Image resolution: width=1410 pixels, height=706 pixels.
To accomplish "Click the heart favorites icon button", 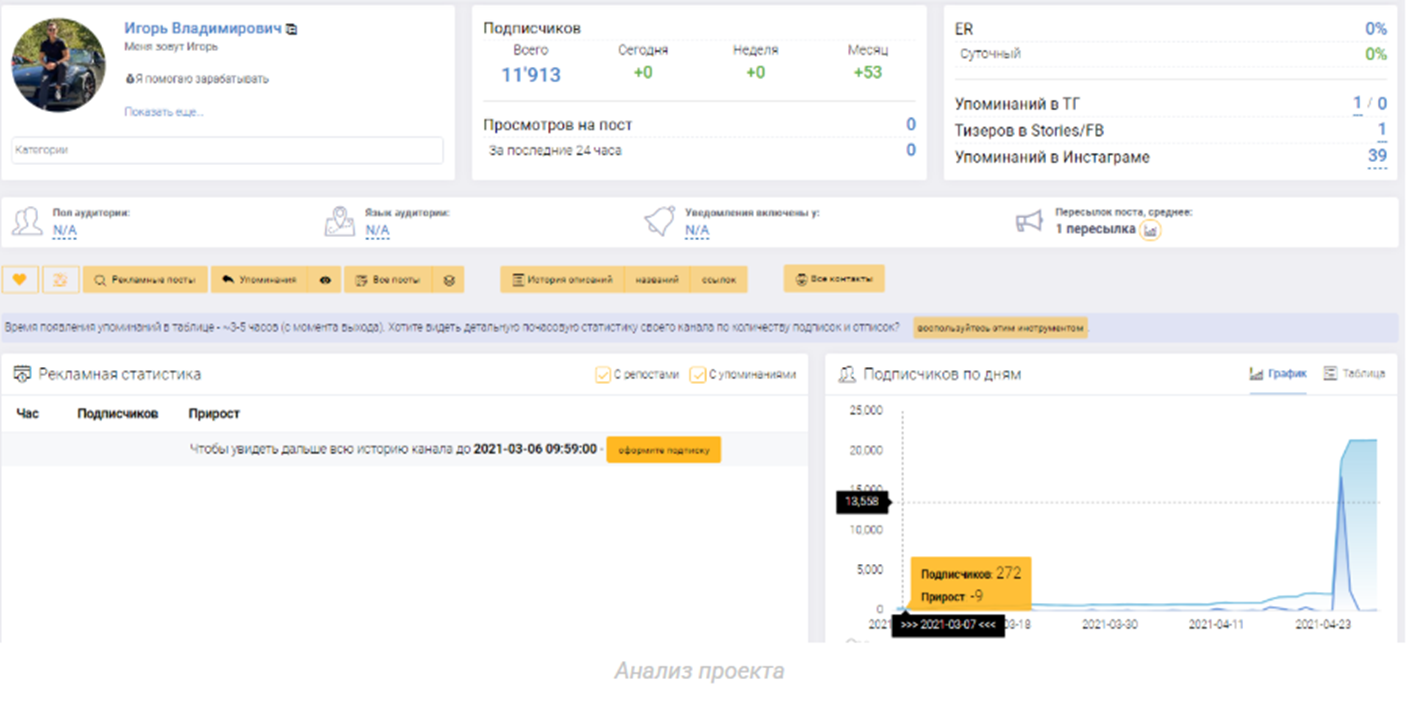I will pos(20,280).
